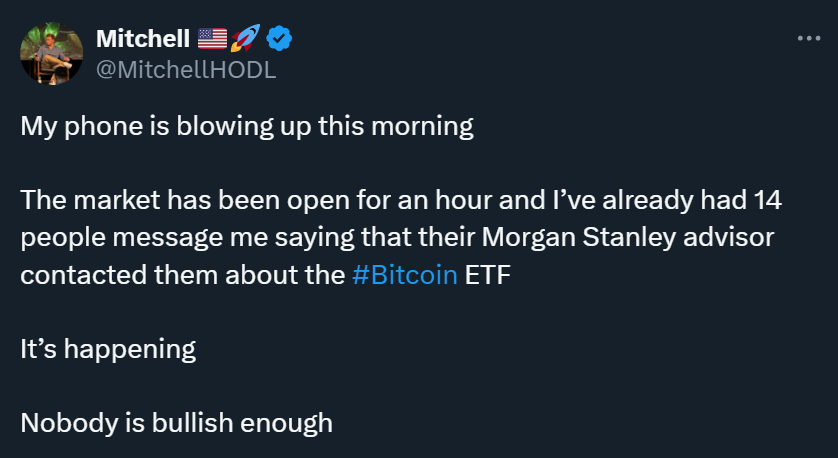Click the US flag emoji beside Mitchell

pyautogui.click(x=212, y=40)
